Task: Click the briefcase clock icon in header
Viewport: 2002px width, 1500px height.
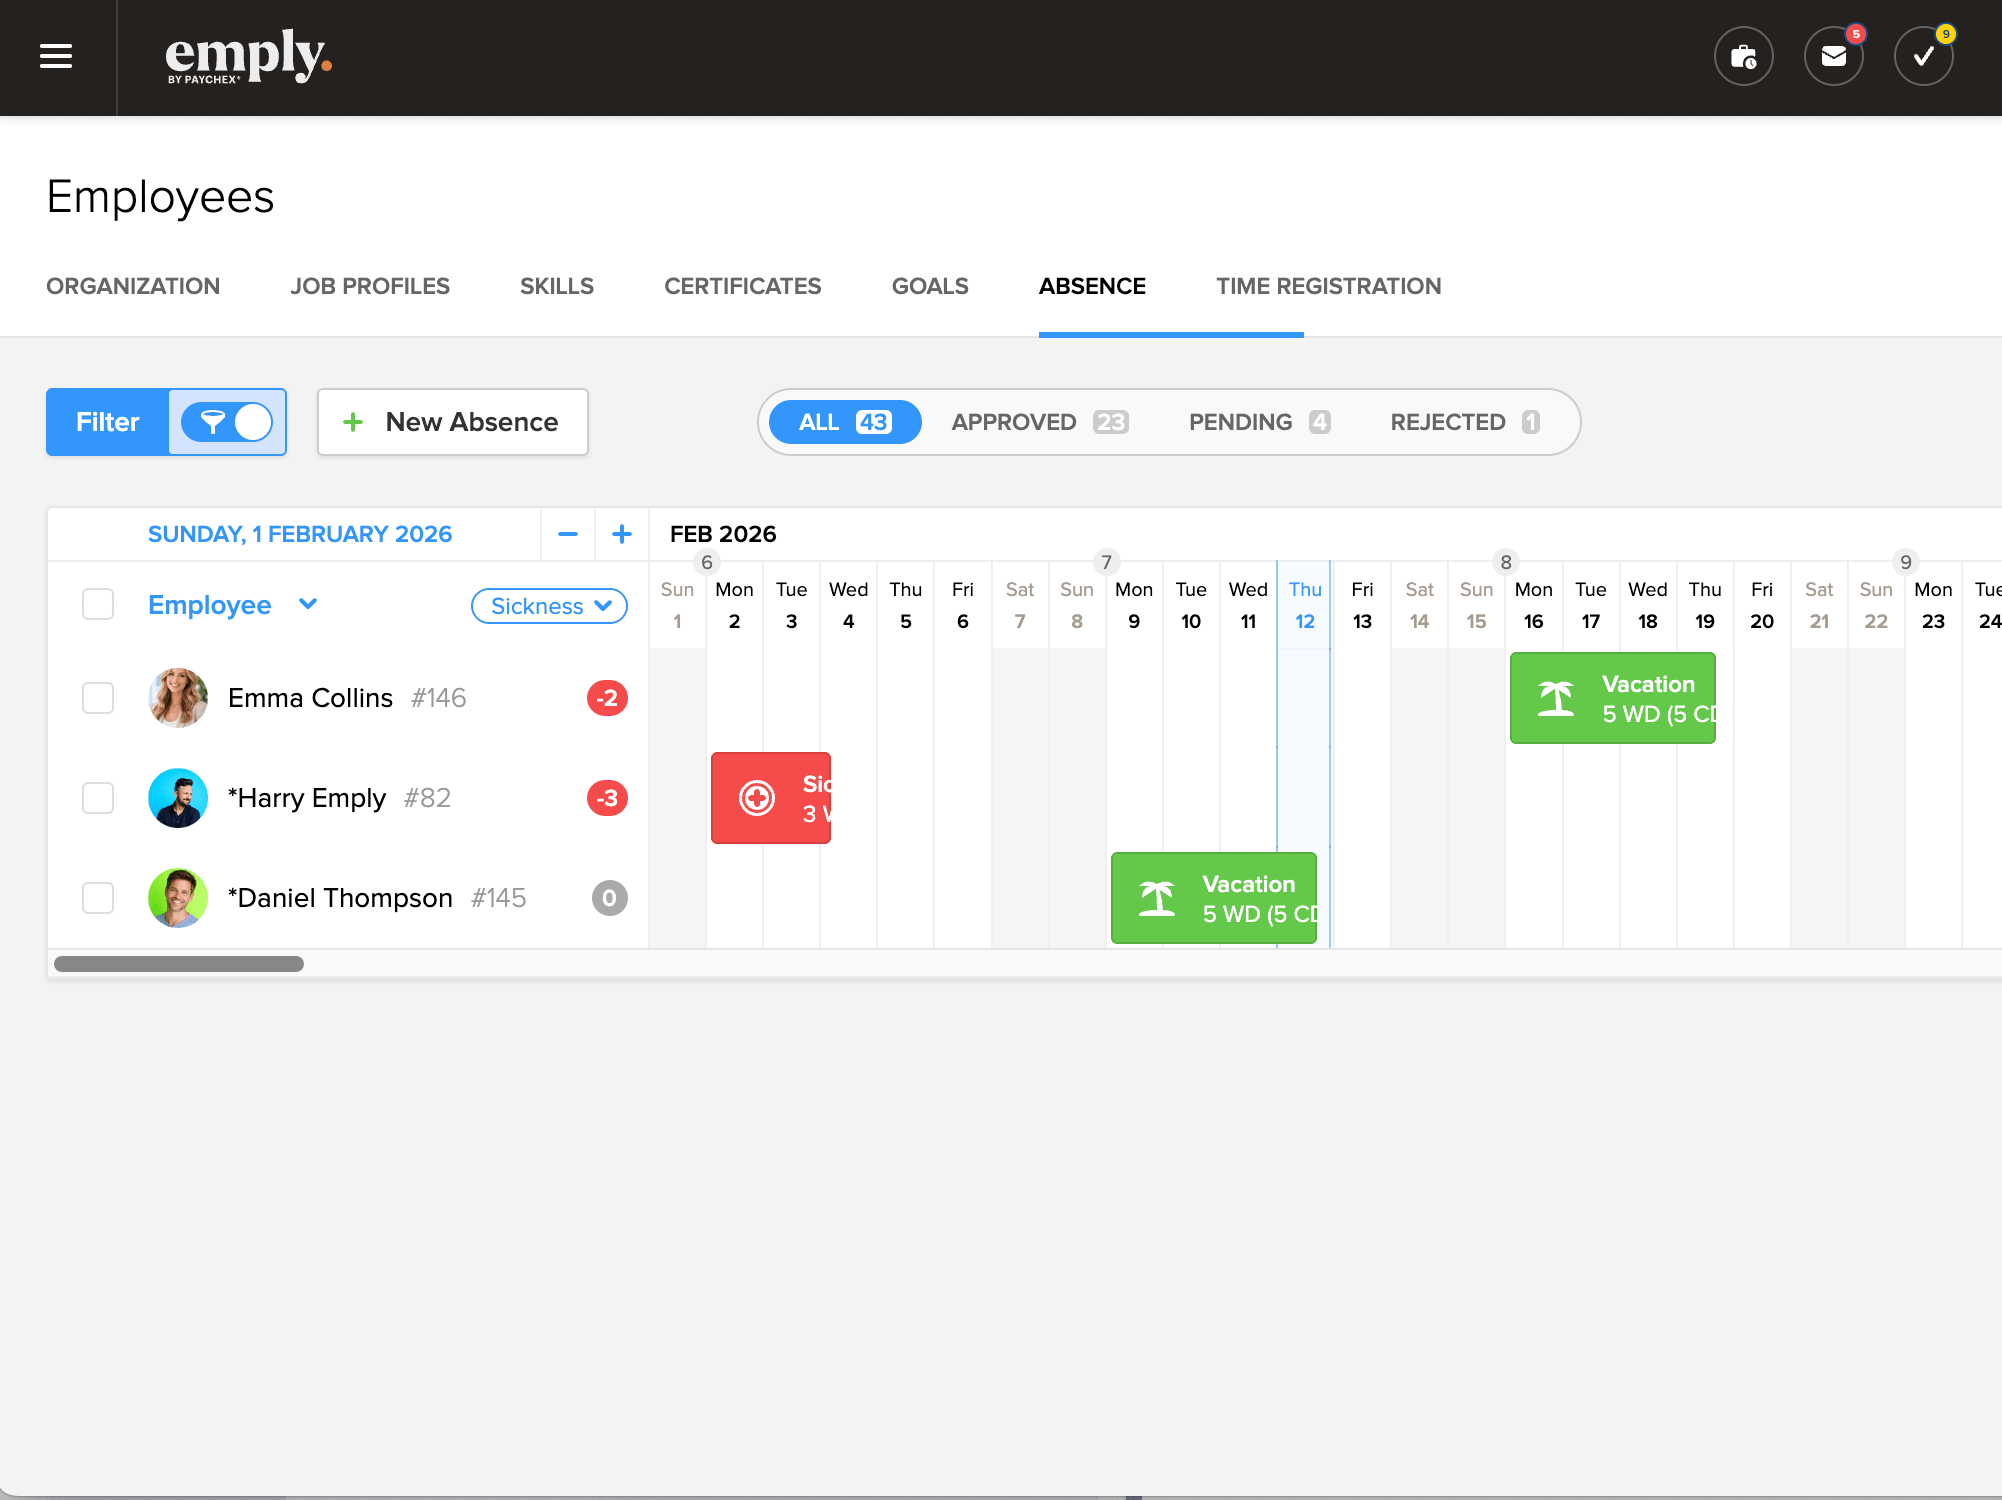Action: coord(1743,57)
